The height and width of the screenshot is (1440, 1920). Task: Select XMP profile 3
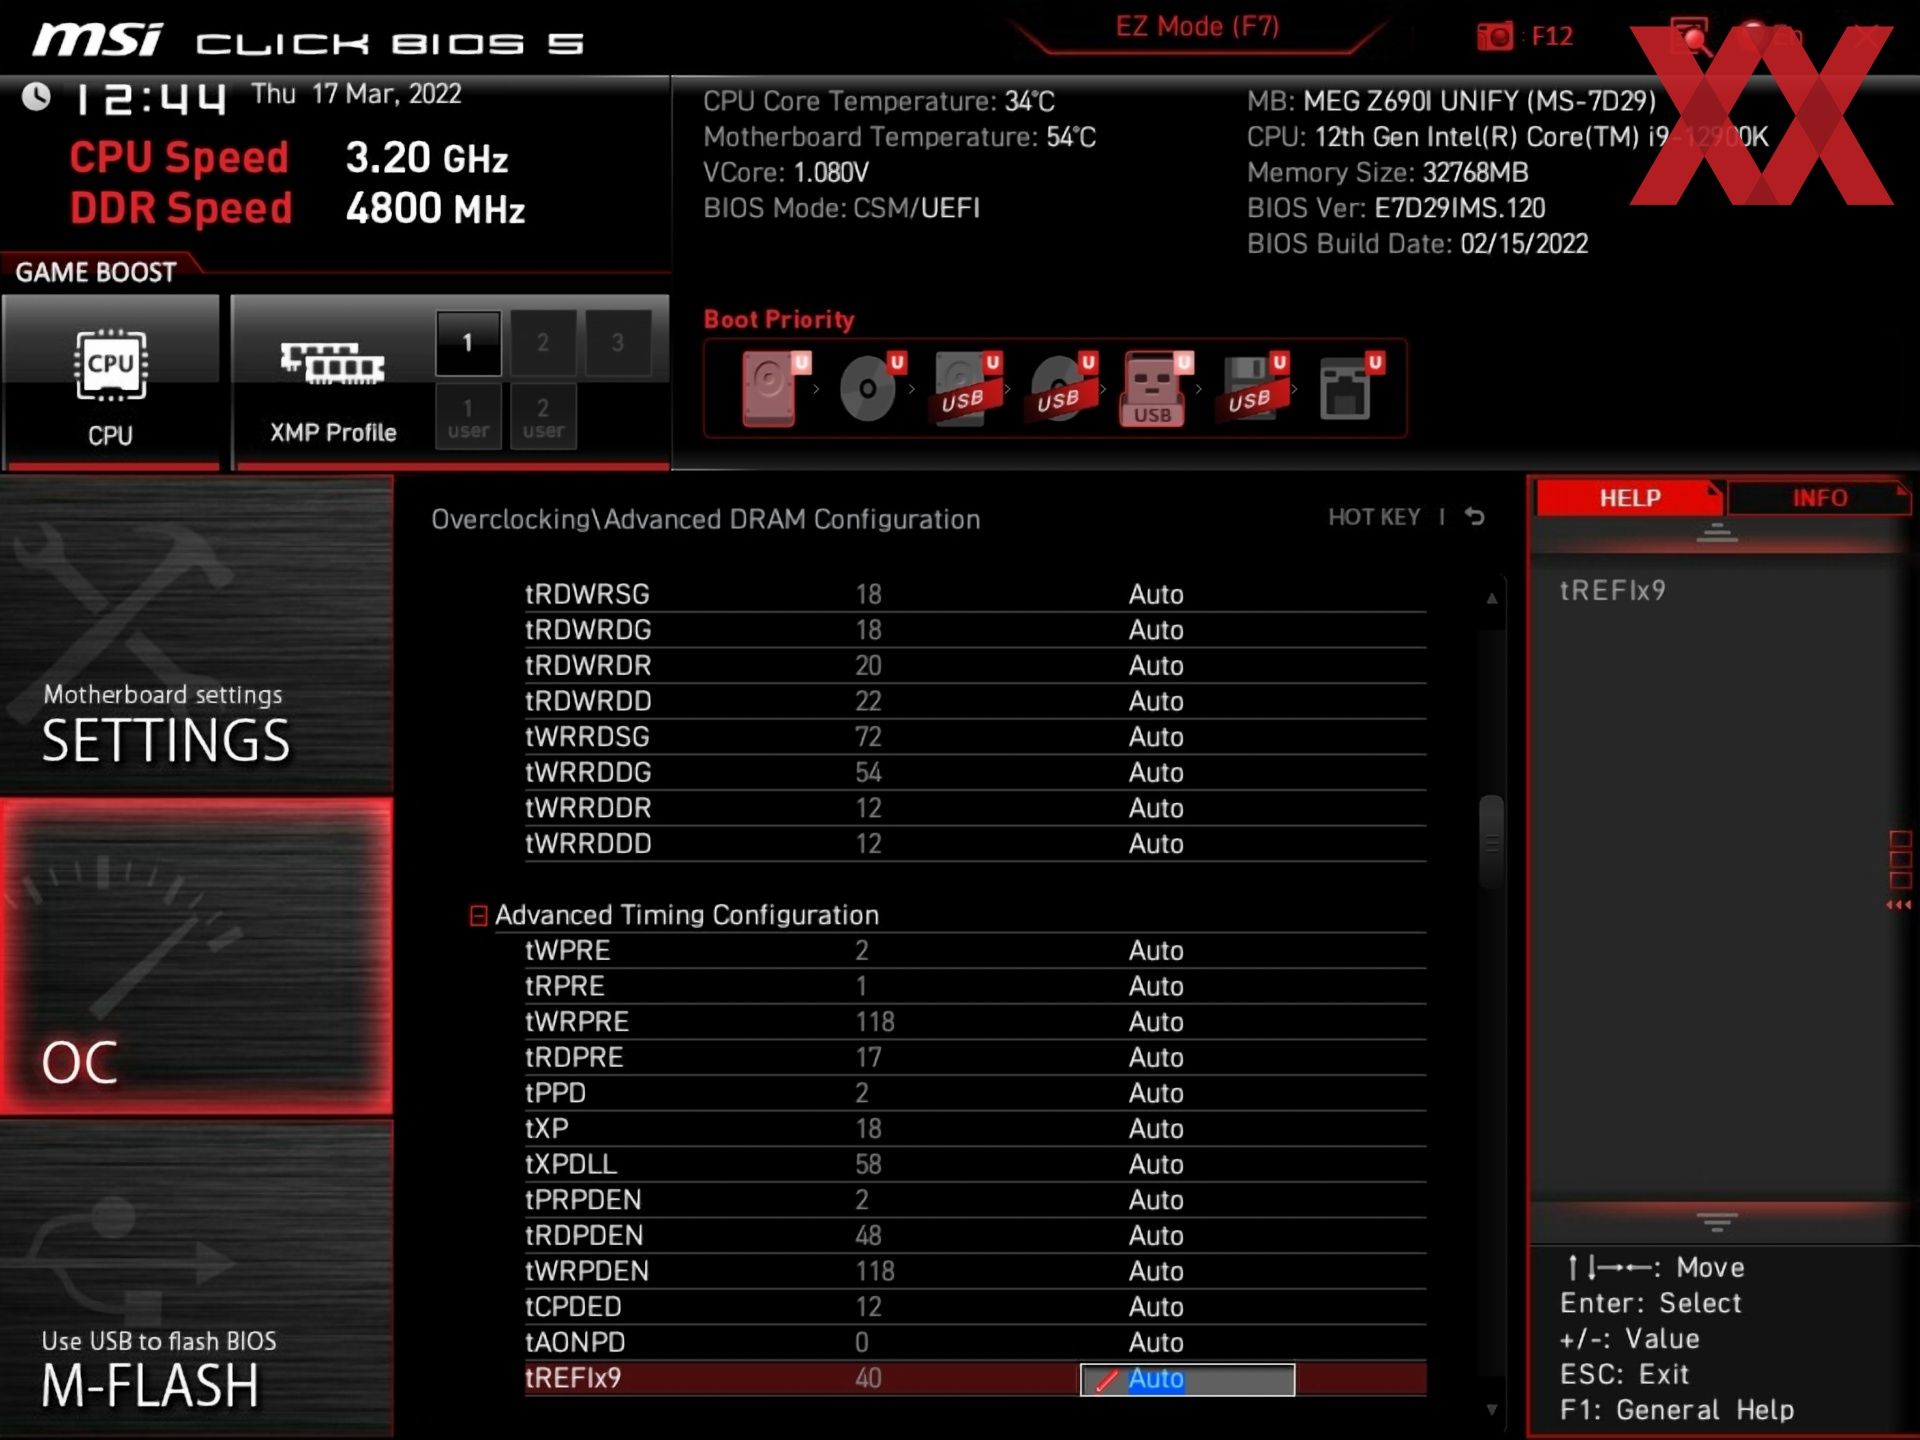pyautogui.click(x=618, y=343)
